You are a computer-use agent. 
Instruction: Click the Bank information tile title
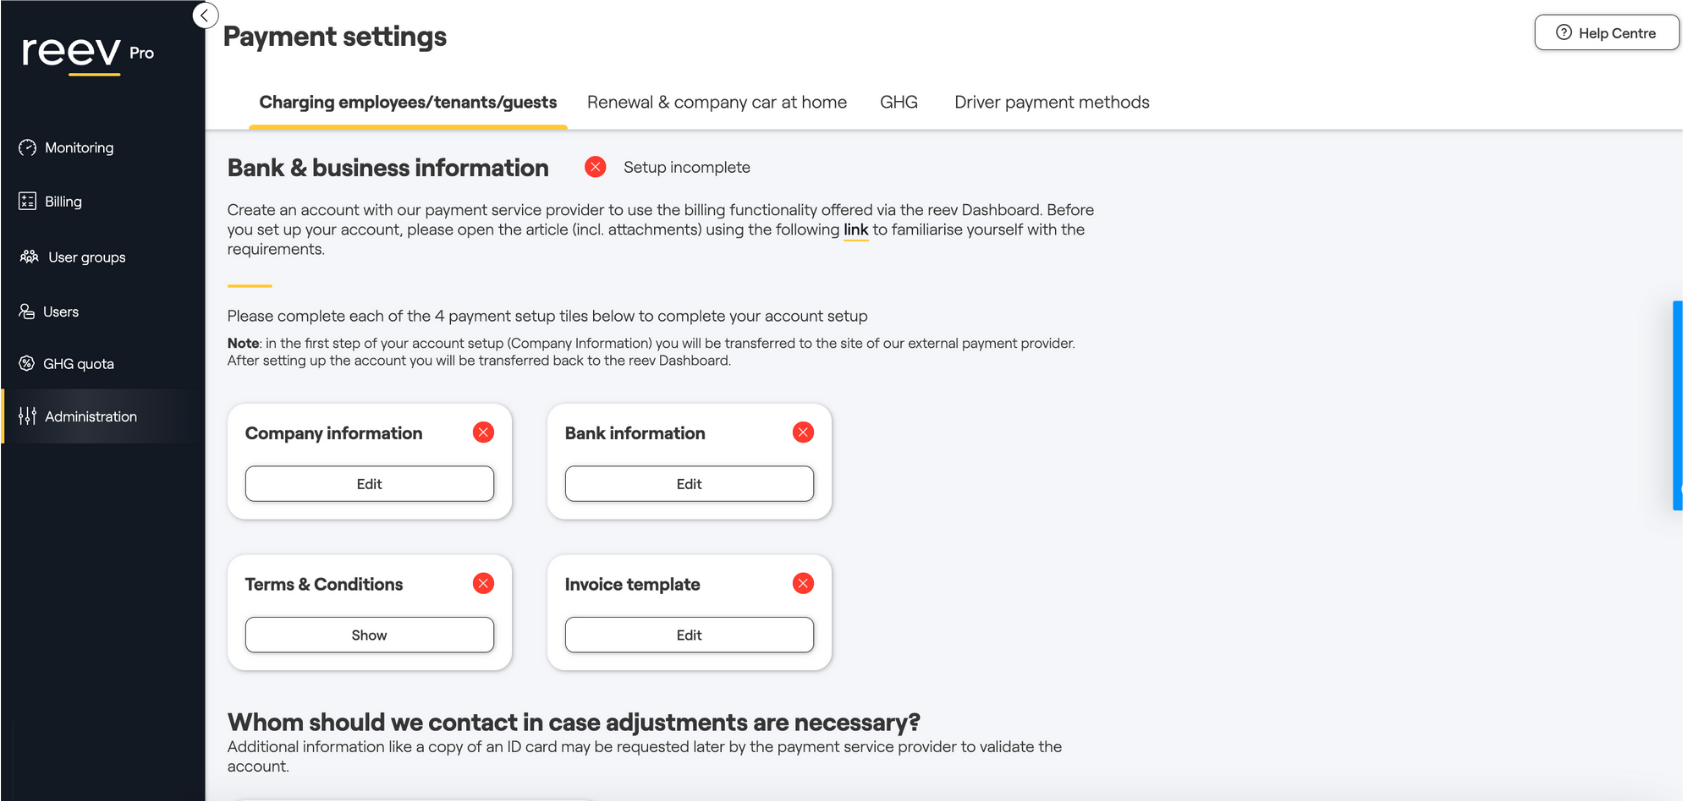(635, 433)
